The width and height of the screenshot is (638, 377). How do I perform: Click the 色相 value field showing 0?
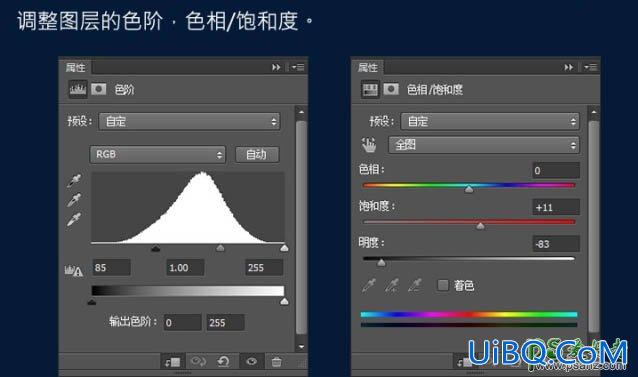point(556,170)
